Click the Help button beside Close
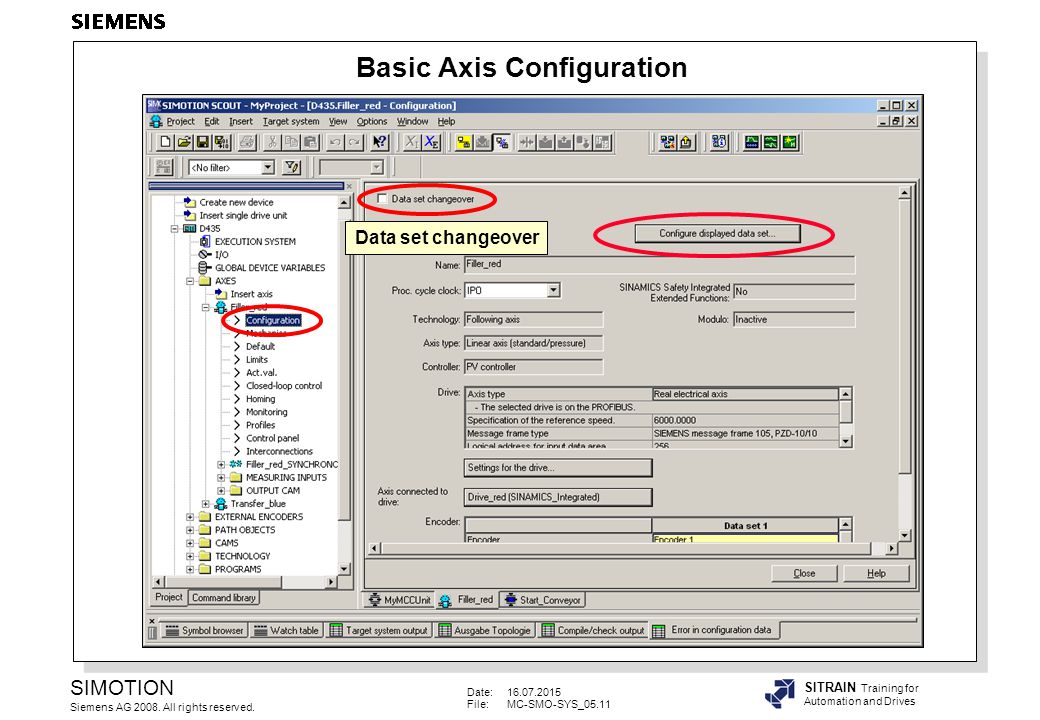 pyautogui.click(x=876, y=573)
